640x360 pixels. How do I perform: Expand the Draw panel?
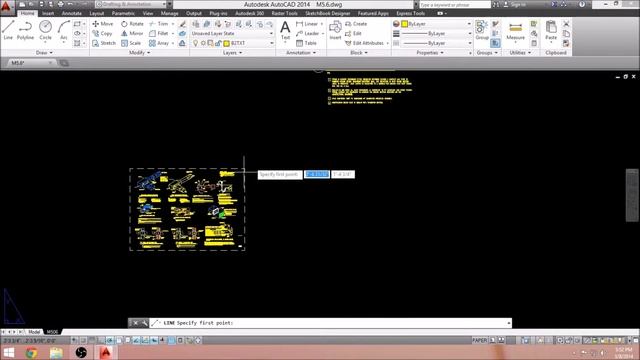(44, 53)
